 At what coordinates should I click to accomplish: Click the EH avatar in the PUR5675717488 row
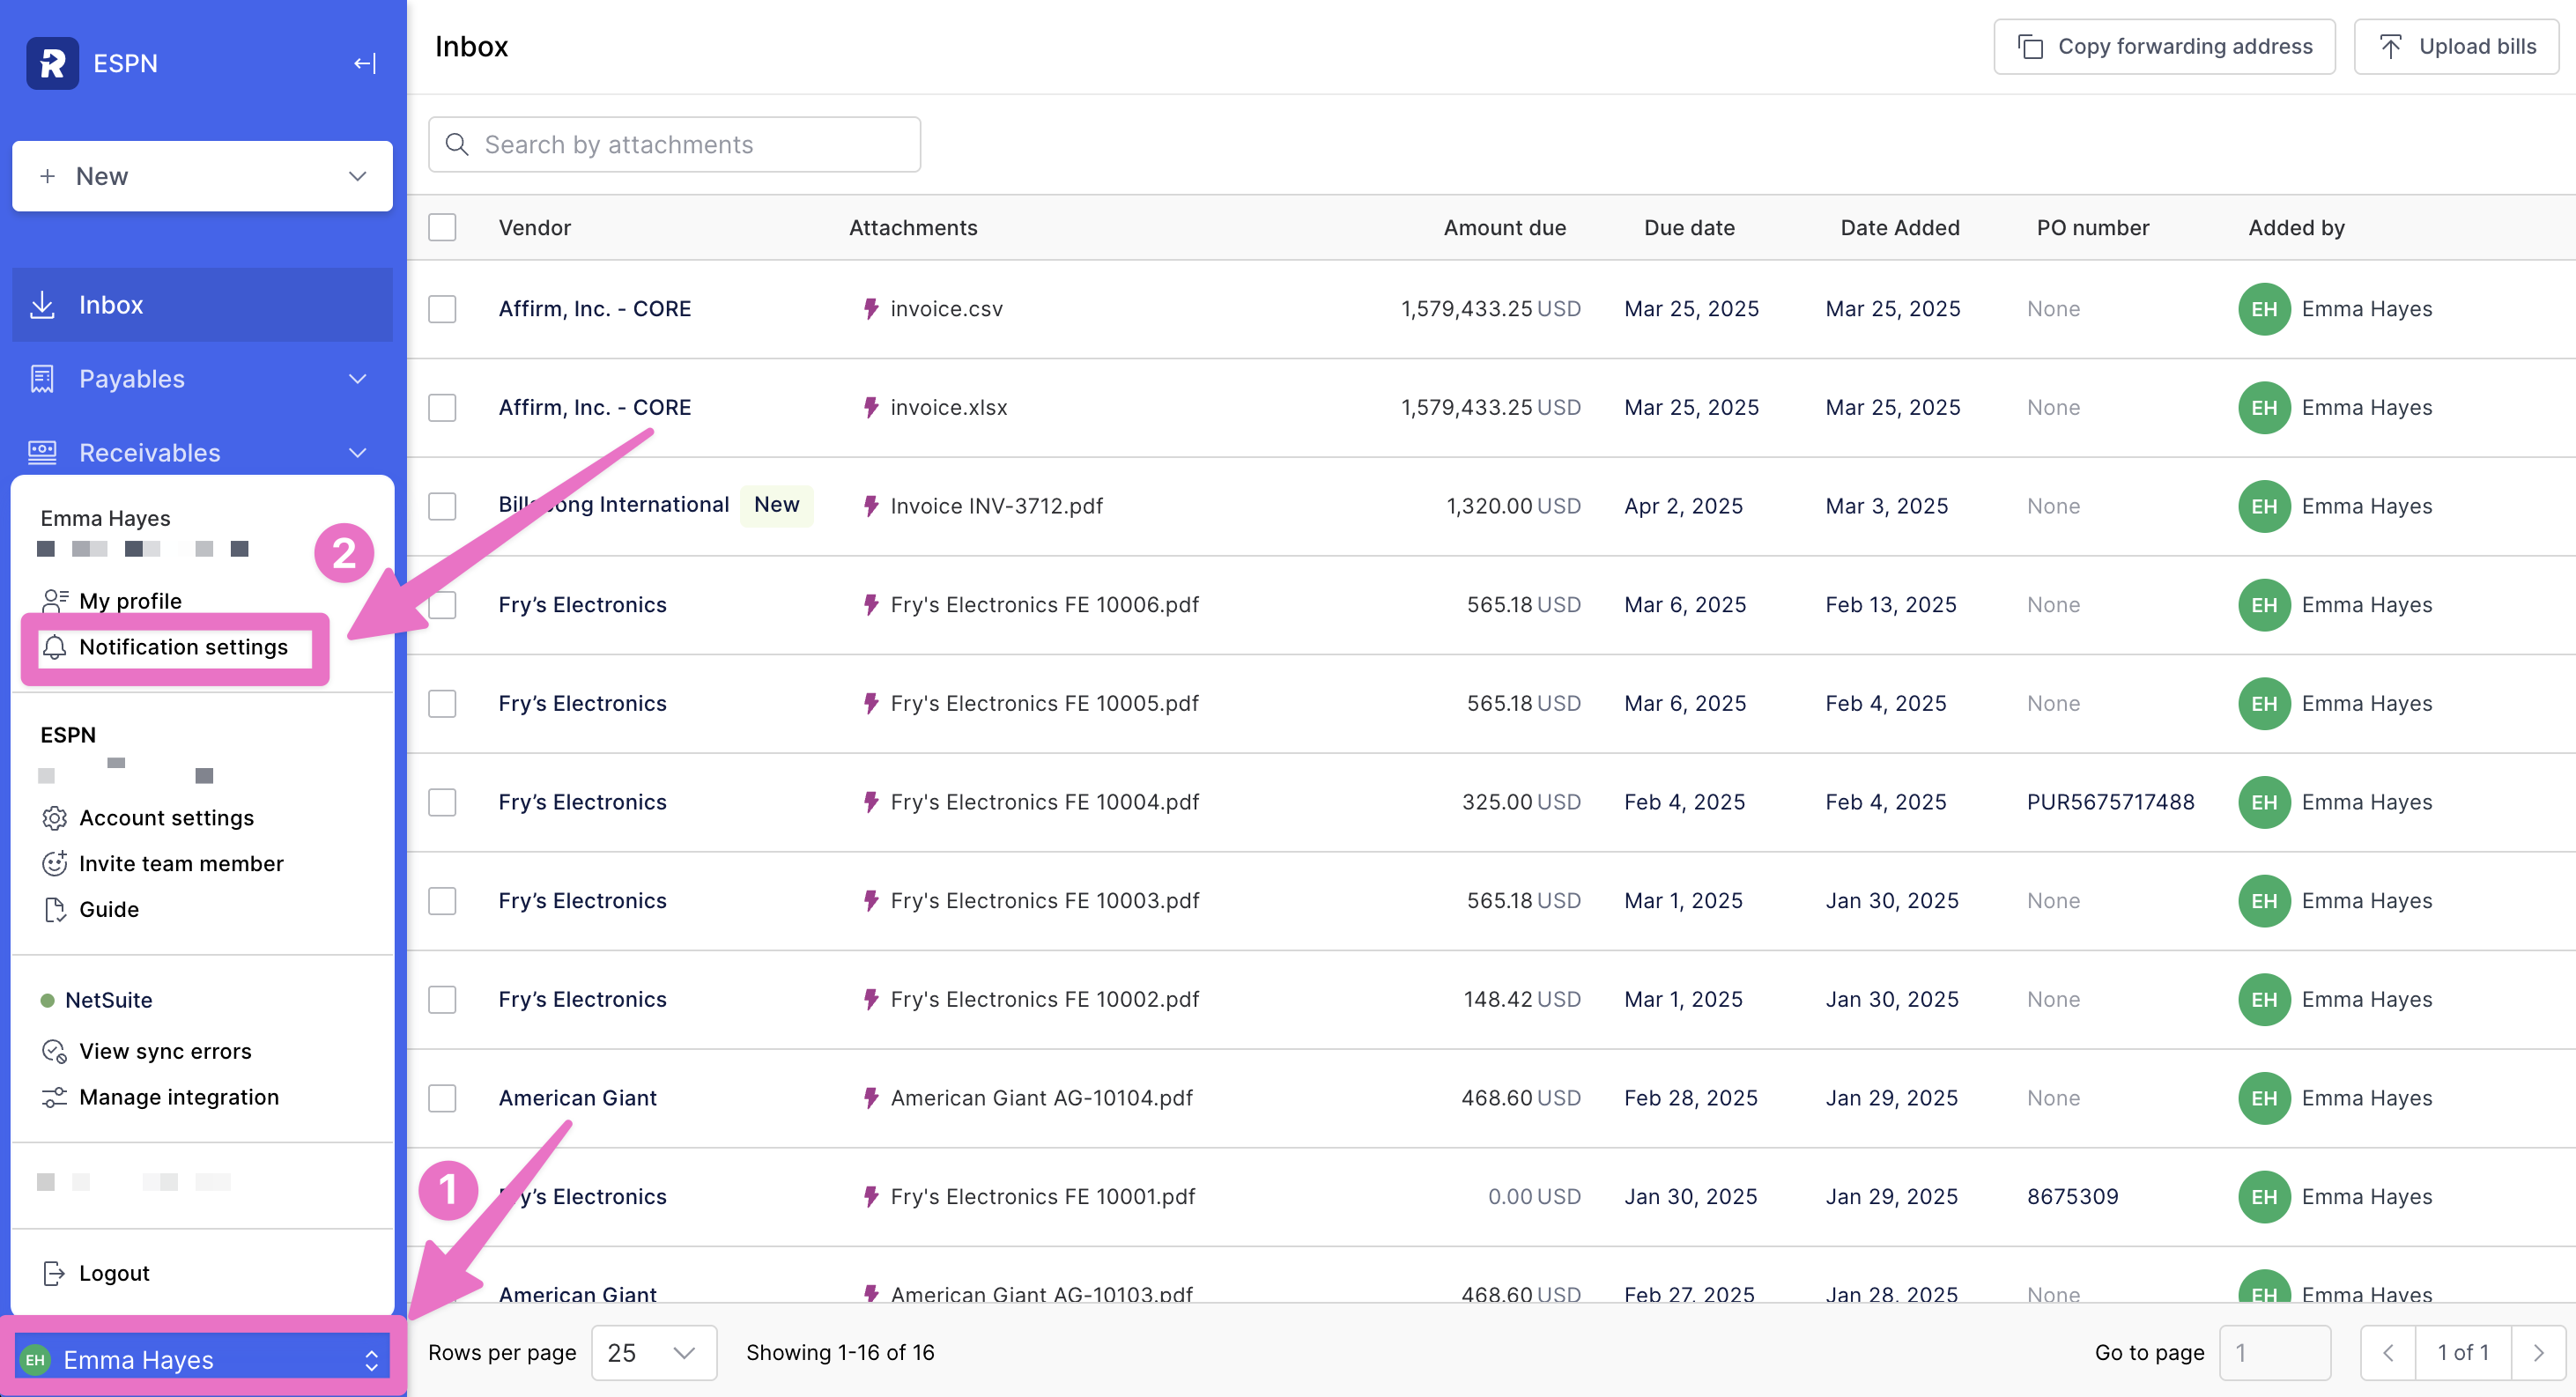coord(2264,802)
